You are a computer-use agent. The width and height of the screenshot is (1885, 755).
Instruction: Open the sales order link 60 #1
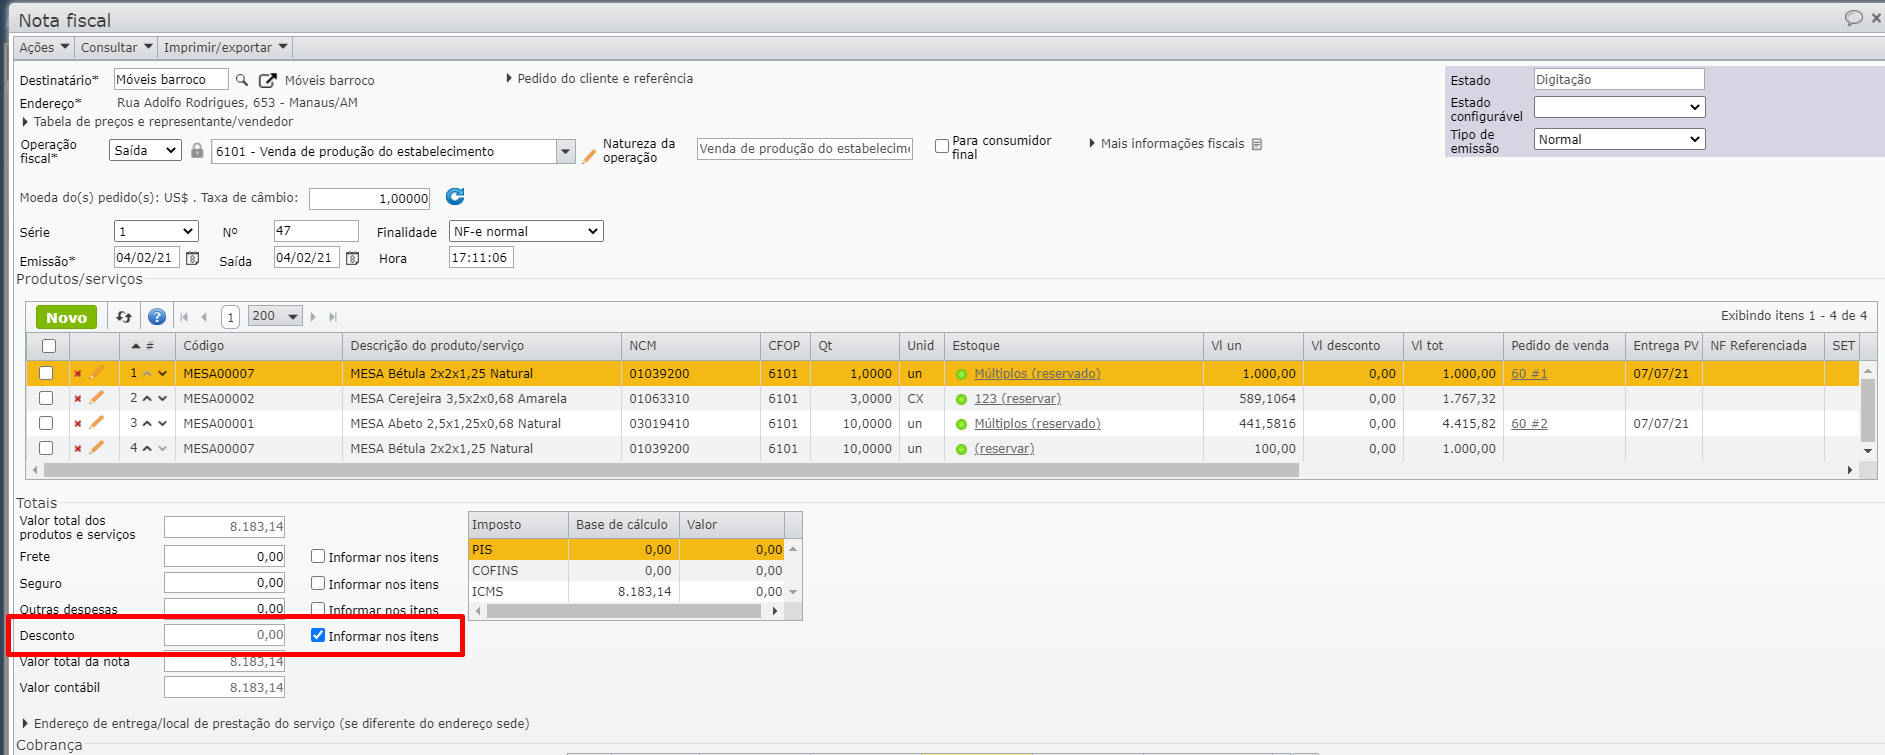(x=1528, y=374)
